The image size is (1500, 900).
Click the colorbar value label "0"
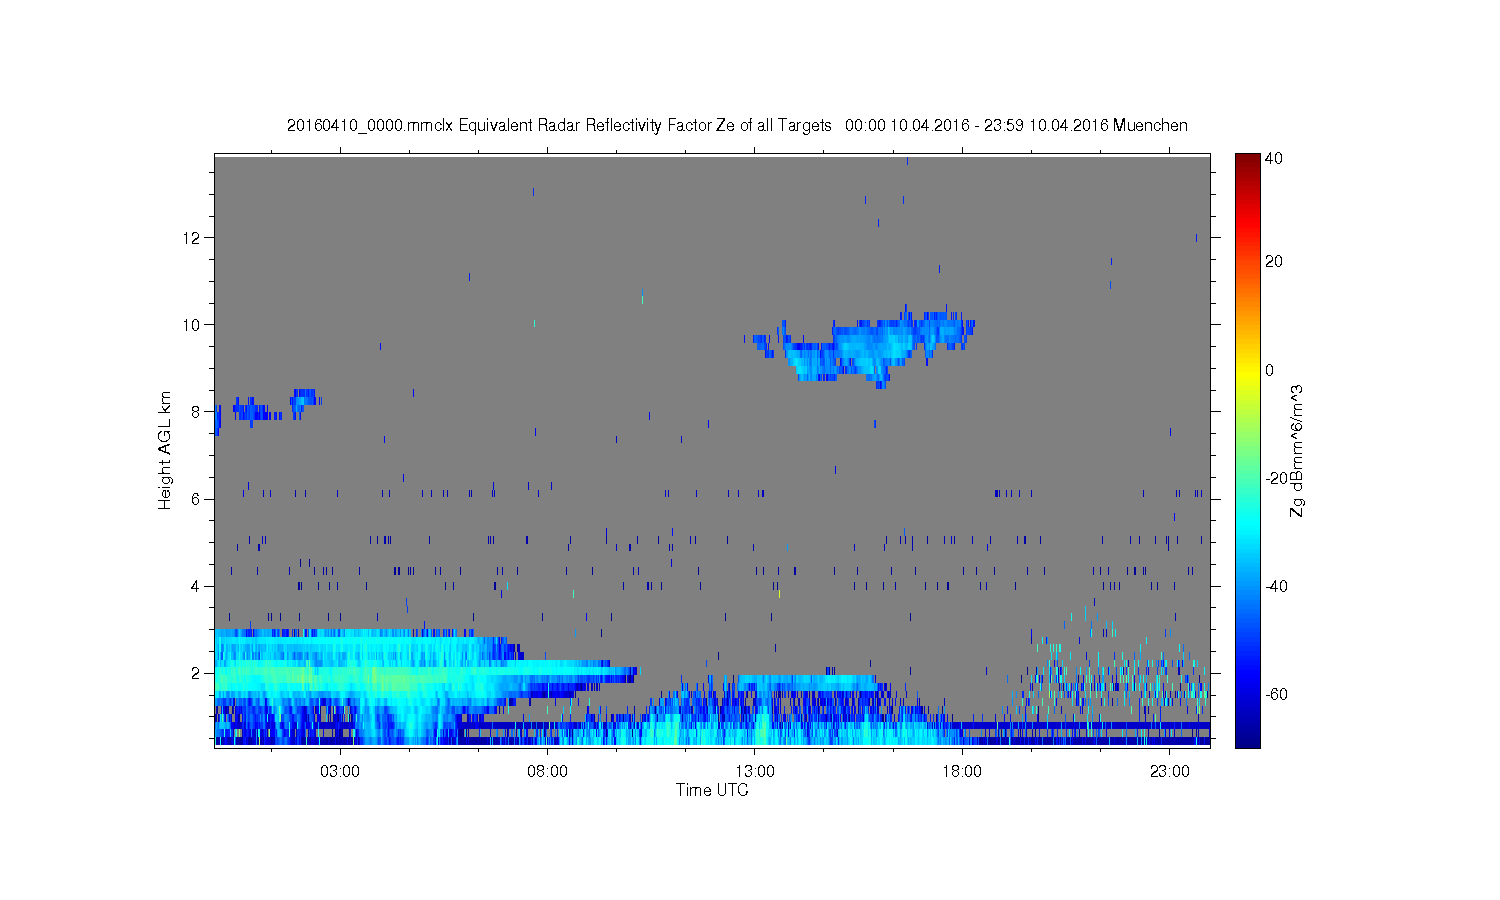point(1270,370)
